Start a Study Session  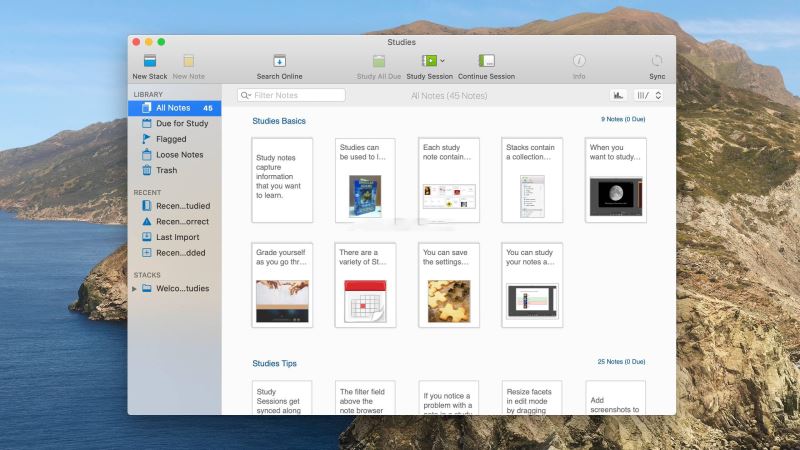pos(429,66)
